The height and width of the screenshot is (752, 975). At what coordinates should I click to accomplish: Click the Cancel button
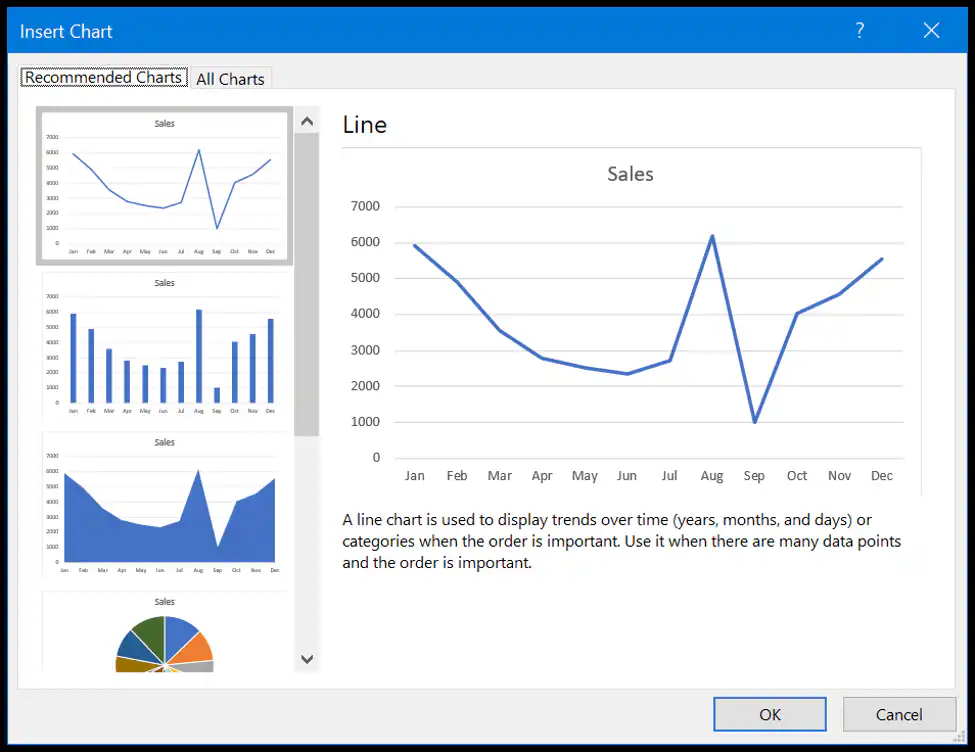pyautogui.click(x=899, y=714)
